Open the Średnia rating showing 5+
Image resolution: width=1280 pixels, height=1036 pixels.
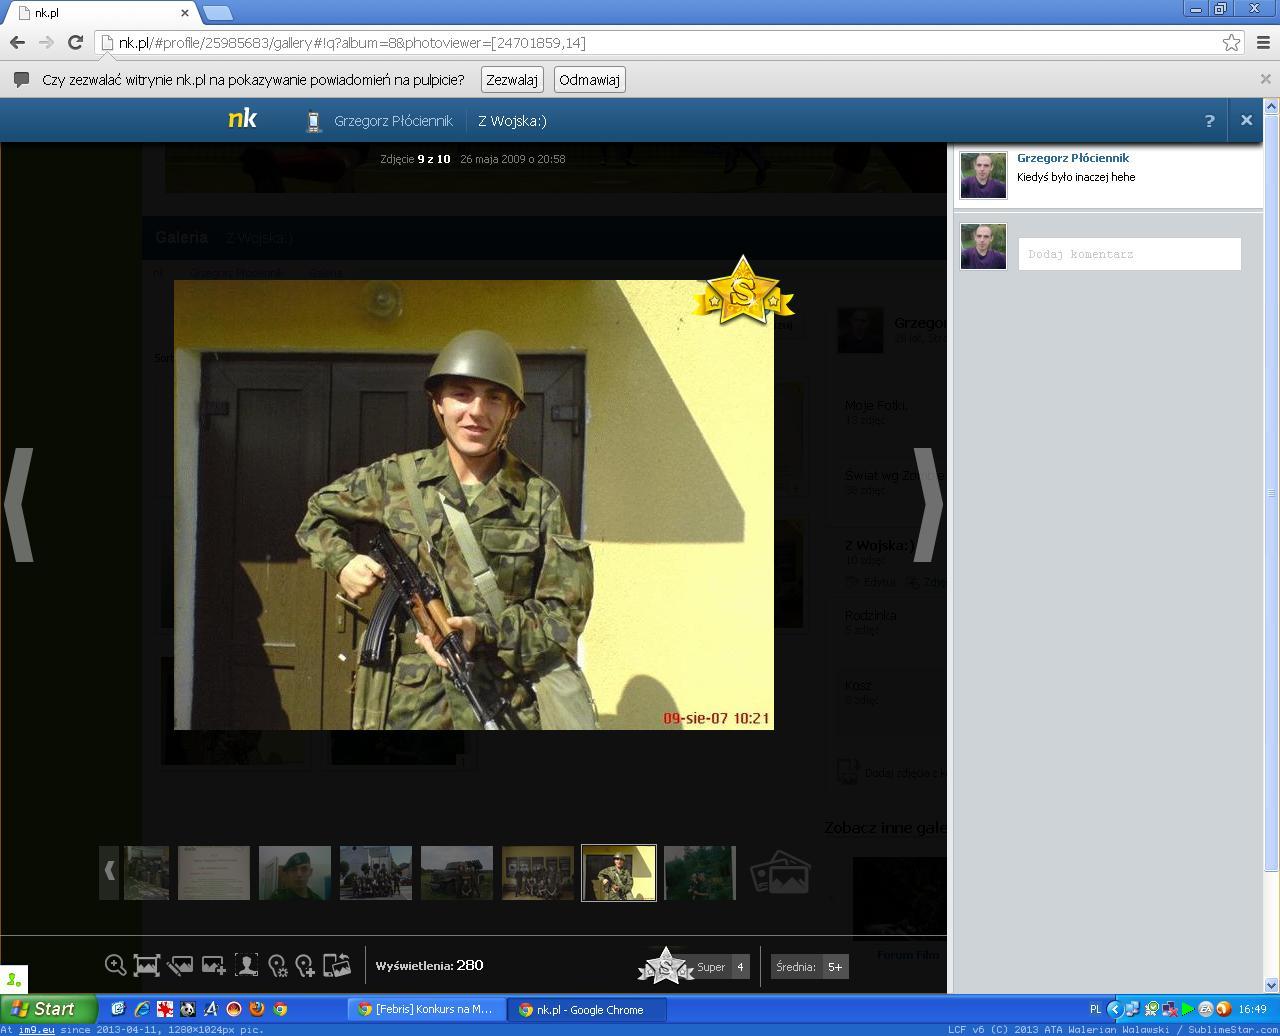click(x=811, y=966)
